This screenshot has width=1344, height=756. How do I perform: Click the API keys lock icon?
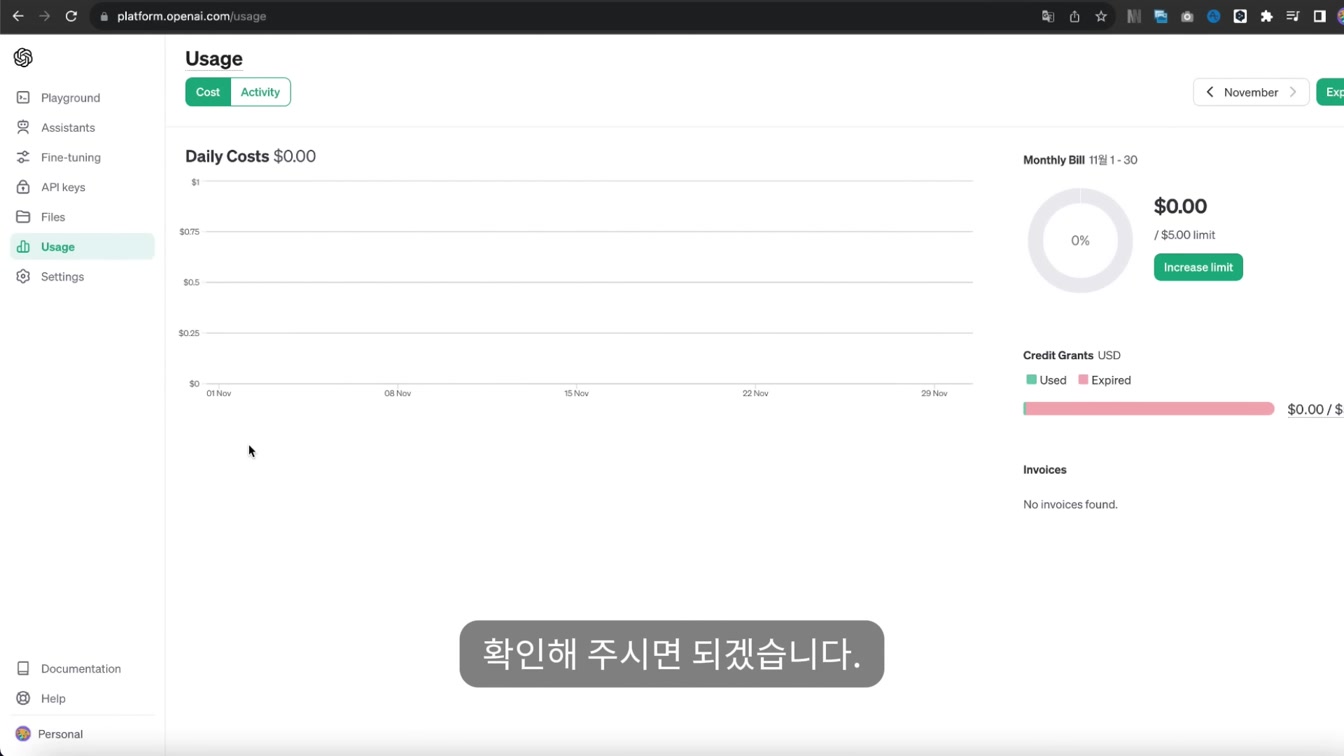[x=23, y=187]
